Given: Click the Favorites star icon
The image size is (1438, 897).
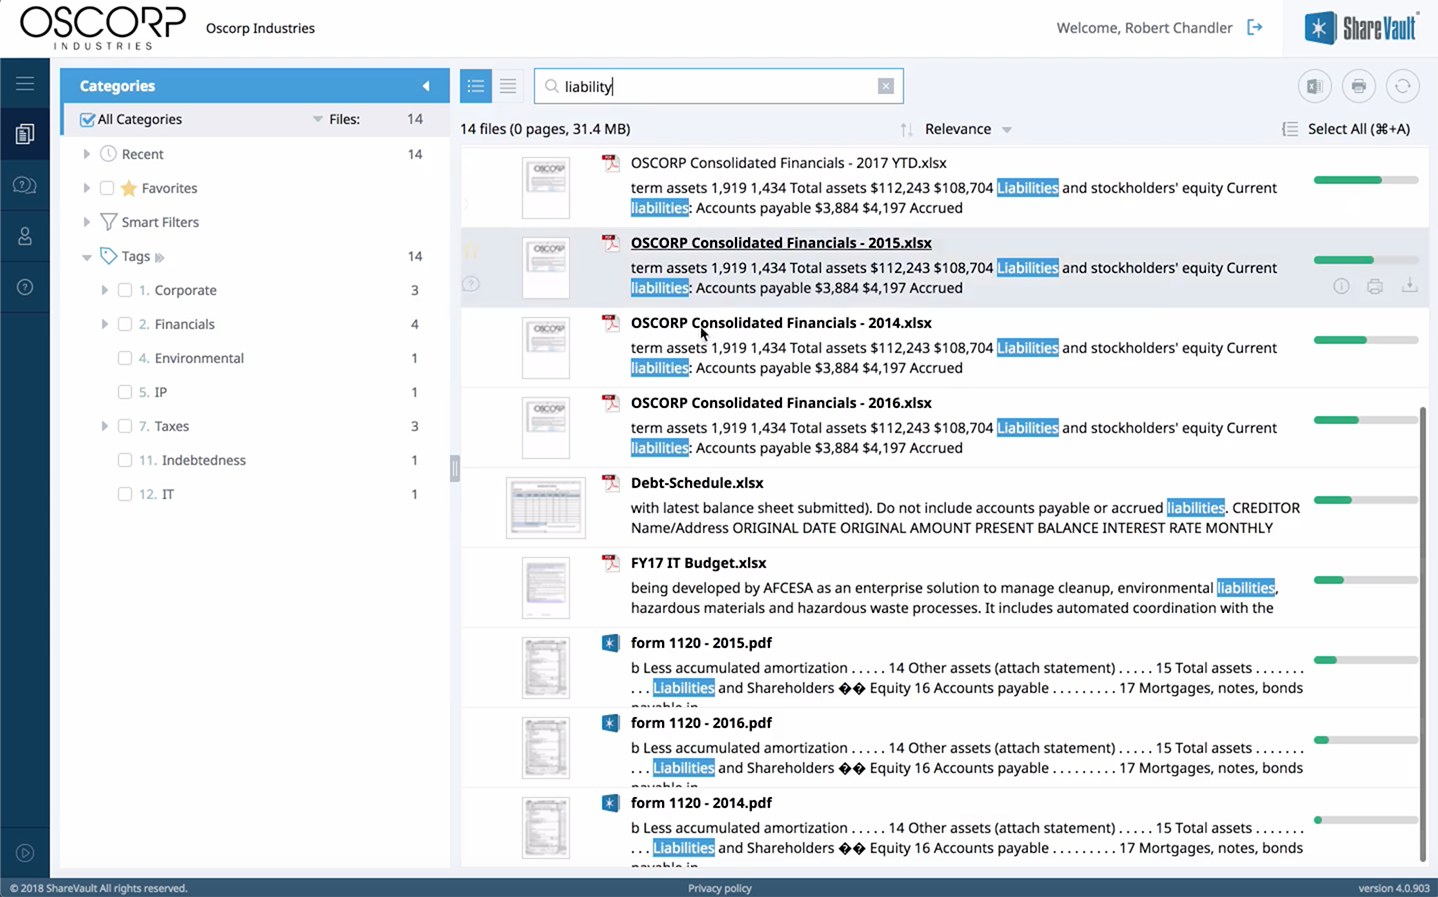Looking at the screenshot, I should [x=129, y=188].
